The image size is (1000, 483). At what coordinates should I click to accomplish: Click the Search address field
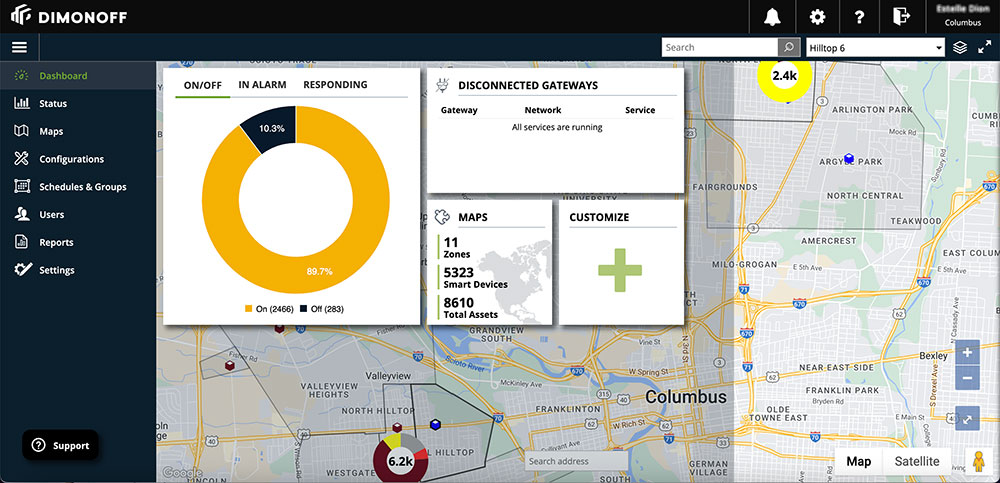click(x=575, y=461)
